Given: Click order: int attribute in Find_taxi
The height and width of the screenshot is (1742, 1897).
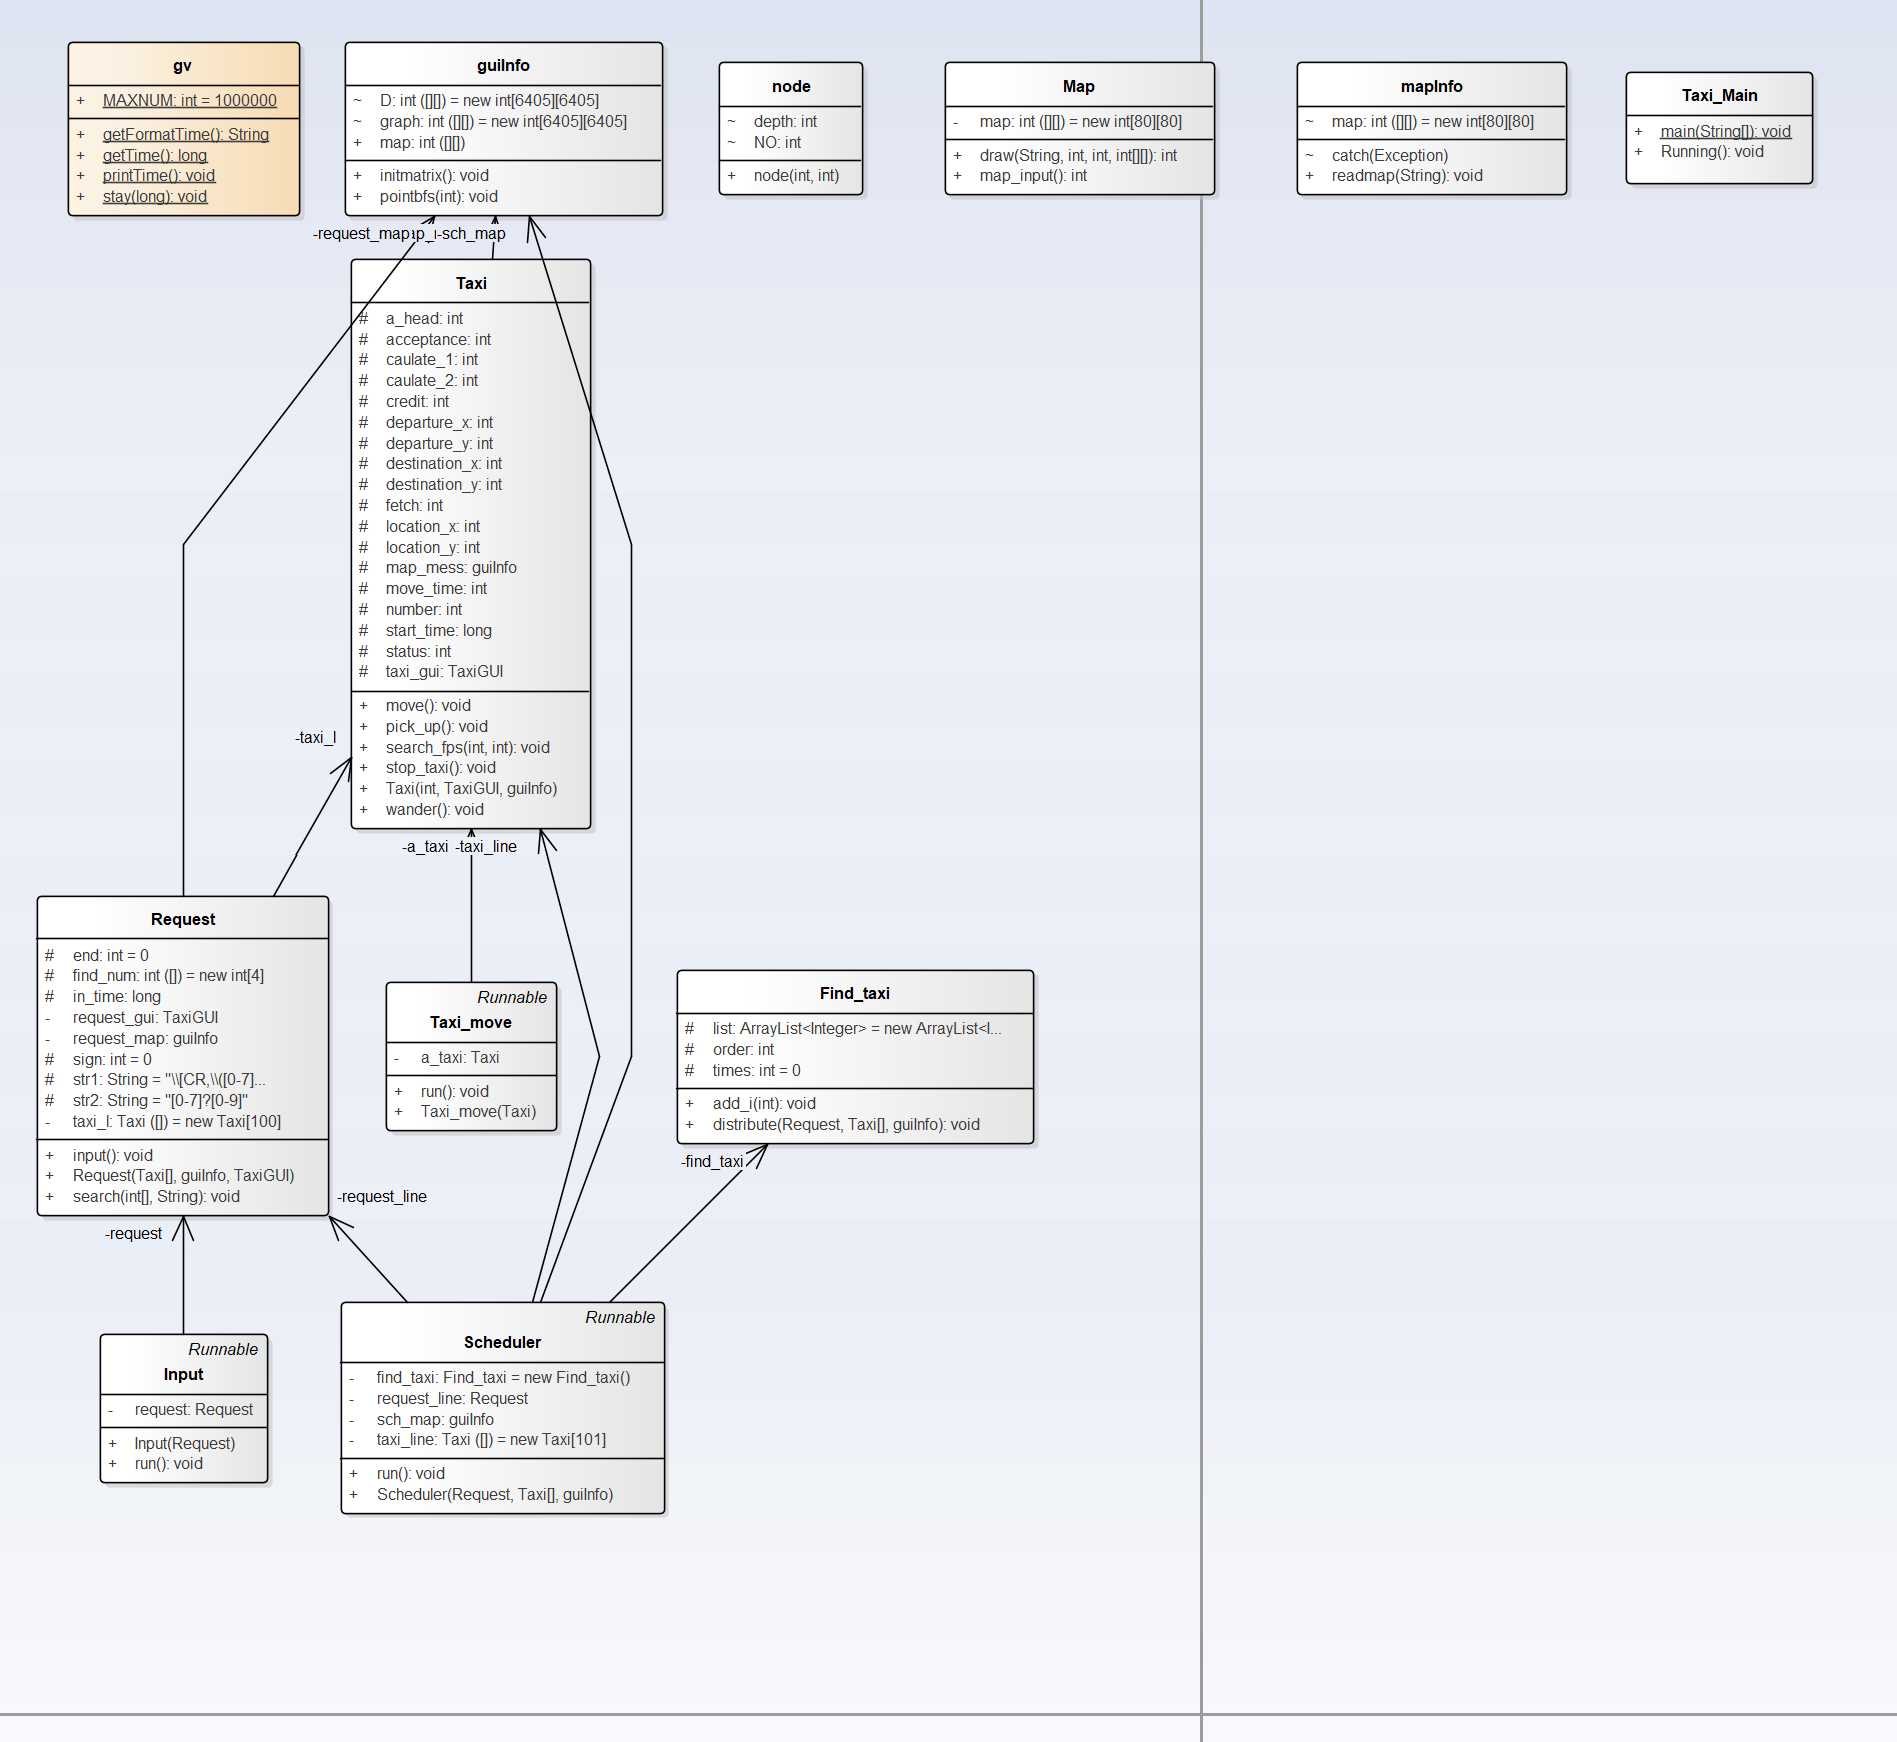Looking at the screenshot, I should click(743, 1049).
